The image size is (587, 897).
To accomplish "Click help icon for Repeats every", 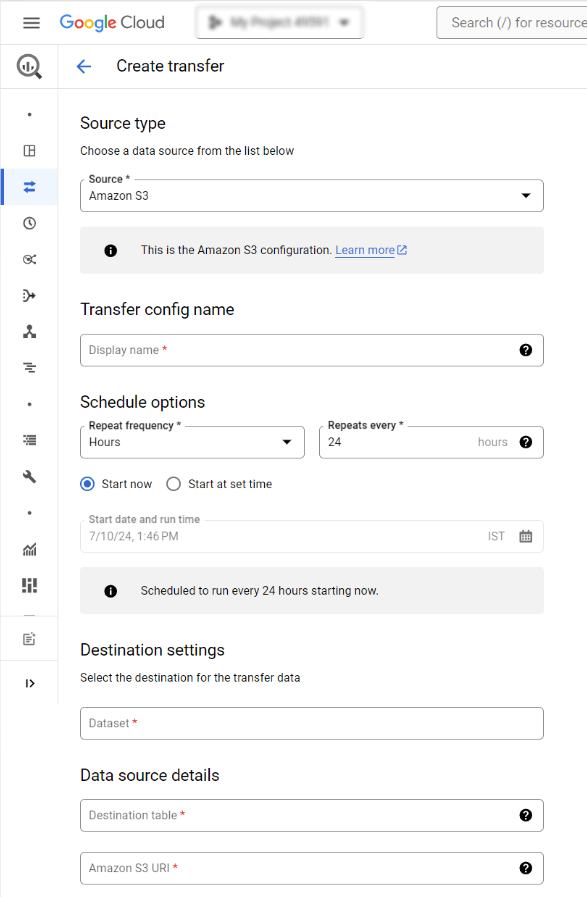I will [526, 442].
